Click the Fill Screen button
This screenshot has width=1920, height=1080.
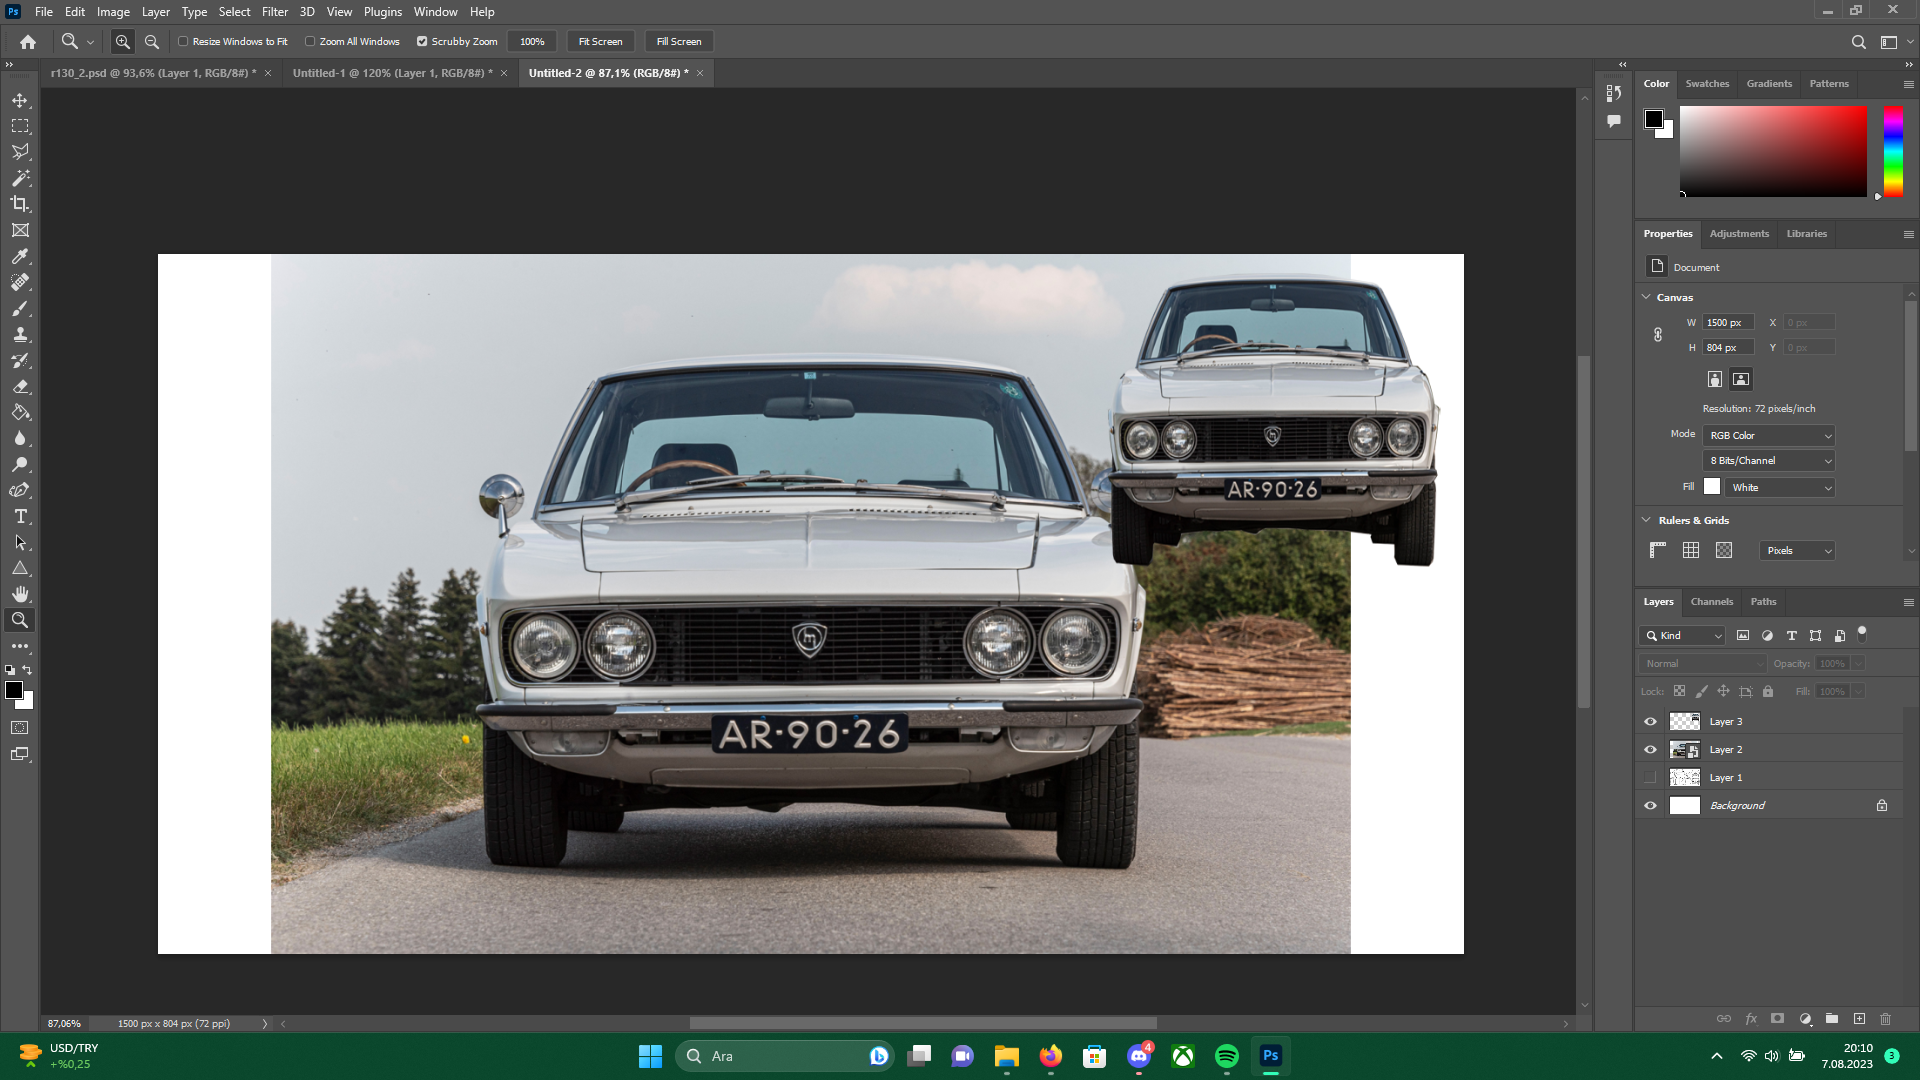click(x=679, y=42)
